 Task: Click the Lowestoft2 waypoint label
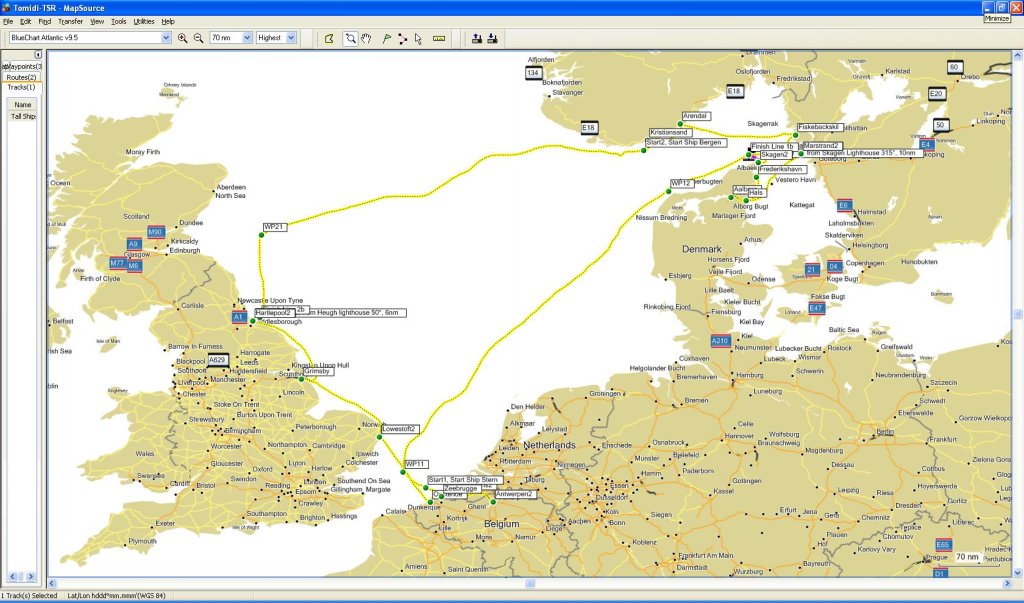coord(399,429)
